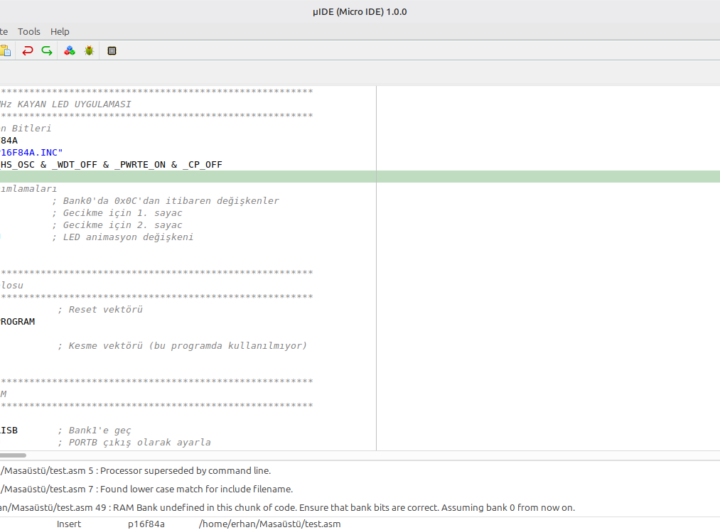Click the colored-balls build icon

[x=69, y=50]
